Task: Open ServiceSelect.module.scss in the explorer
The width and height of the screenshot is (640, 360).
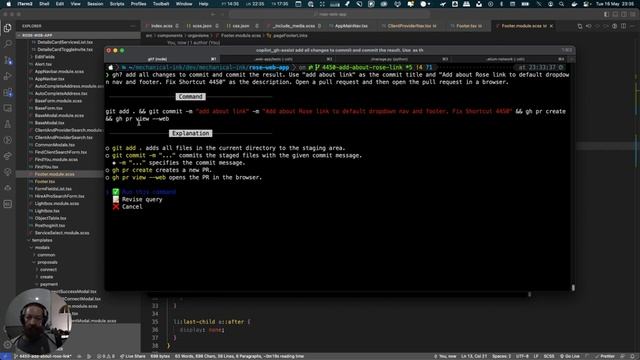Action: 62,233
